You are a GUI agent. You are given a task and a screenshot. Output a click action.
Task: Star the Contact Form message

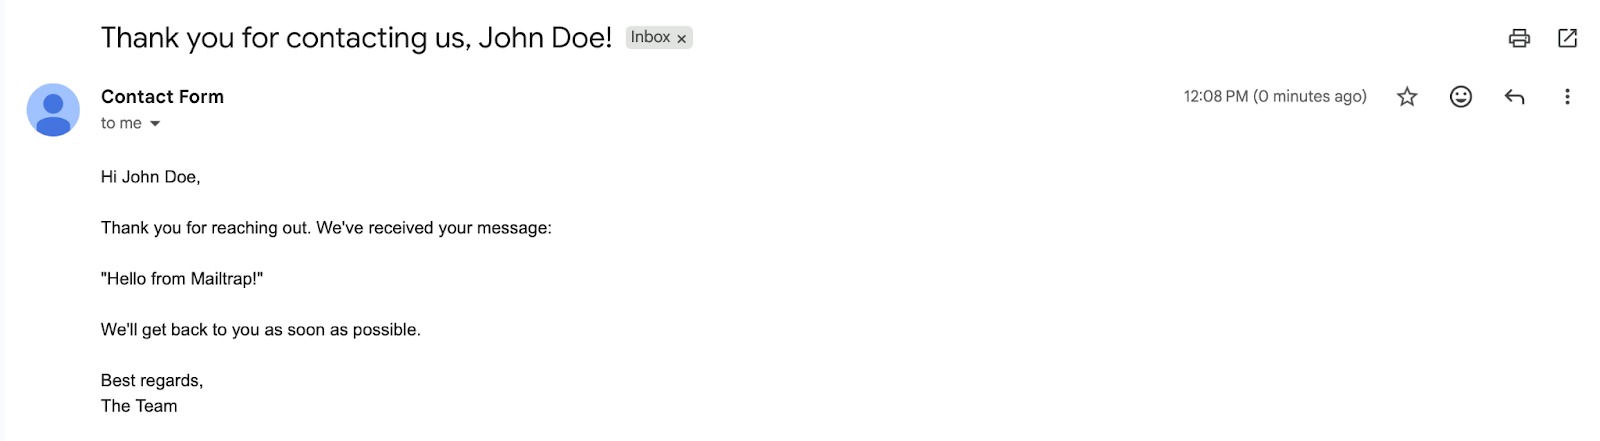pyautogui.click(x=1407, y=96)
